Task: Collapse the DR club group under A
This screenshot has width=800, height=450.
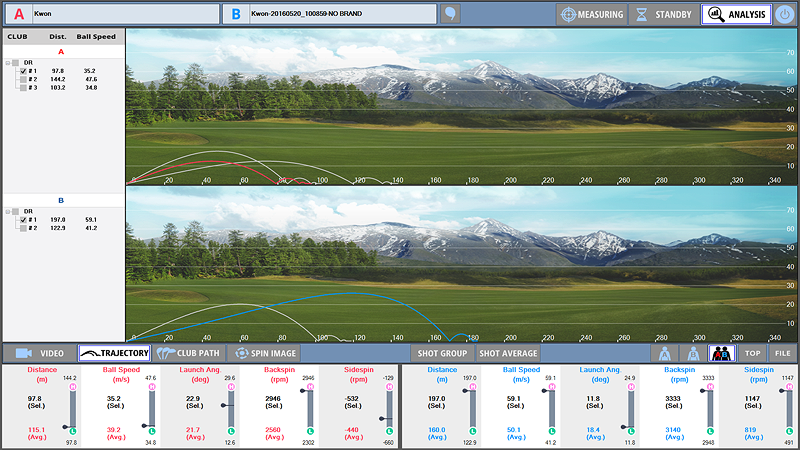Action: coord(8,62)
